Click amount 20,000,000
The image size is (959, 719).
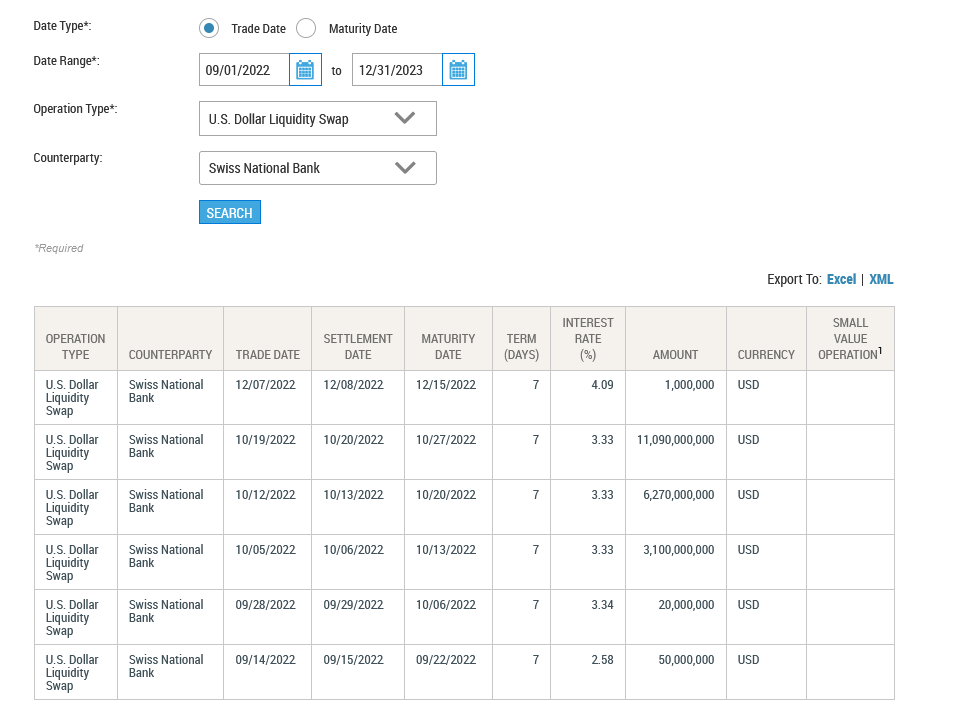(686, 605)
